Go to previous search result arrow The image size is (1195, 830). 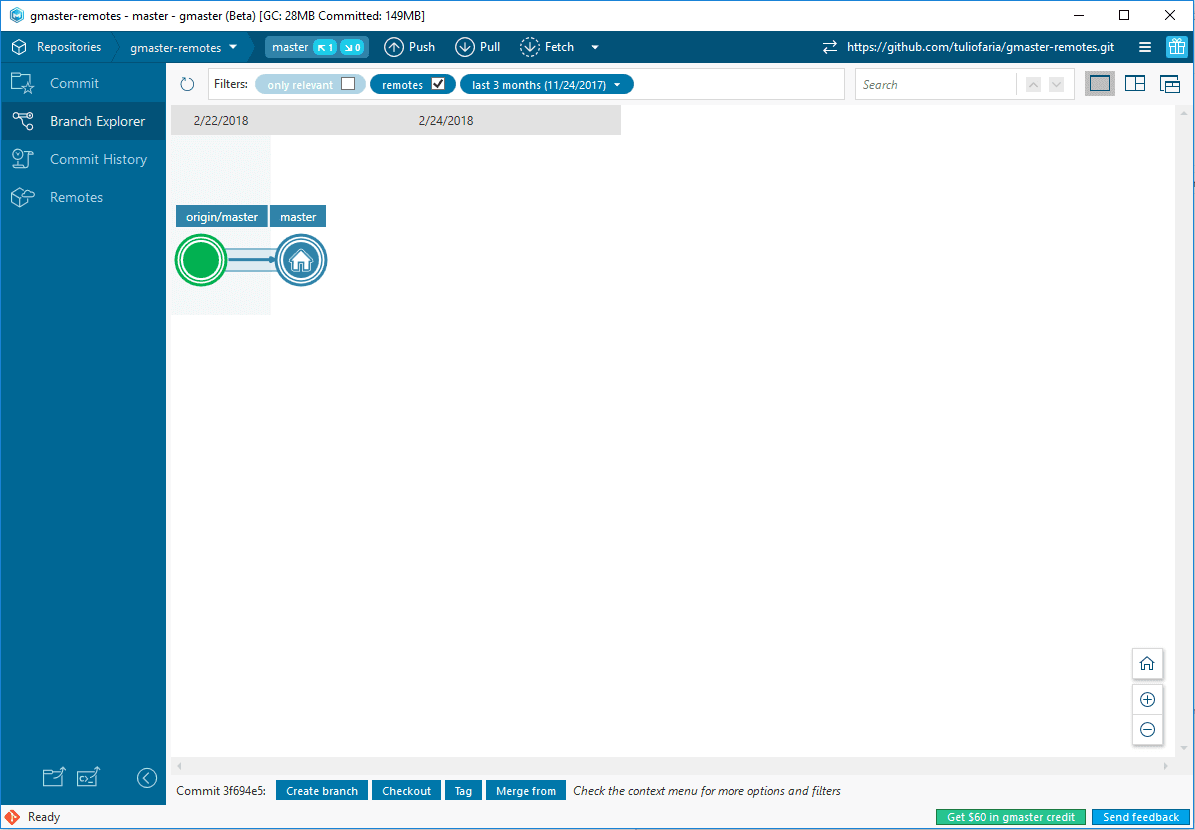(x=1033, y=85)
